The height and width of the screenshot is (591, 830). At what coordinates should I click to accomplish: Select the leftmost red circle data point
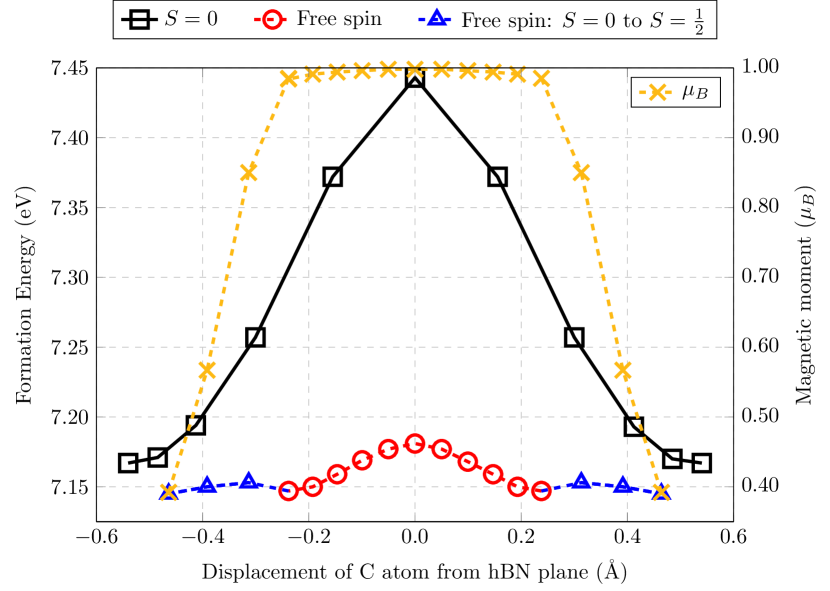click(288, 490)
